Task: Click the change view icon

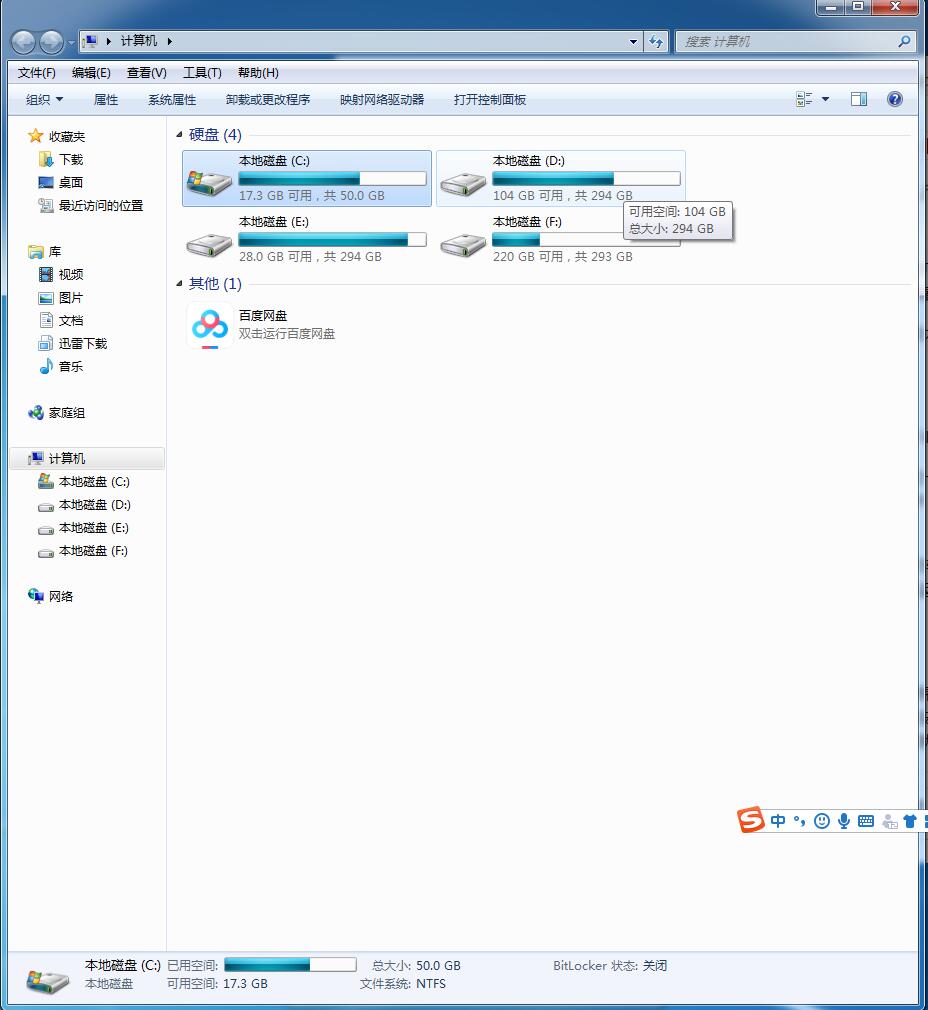Action: (804, 99)
